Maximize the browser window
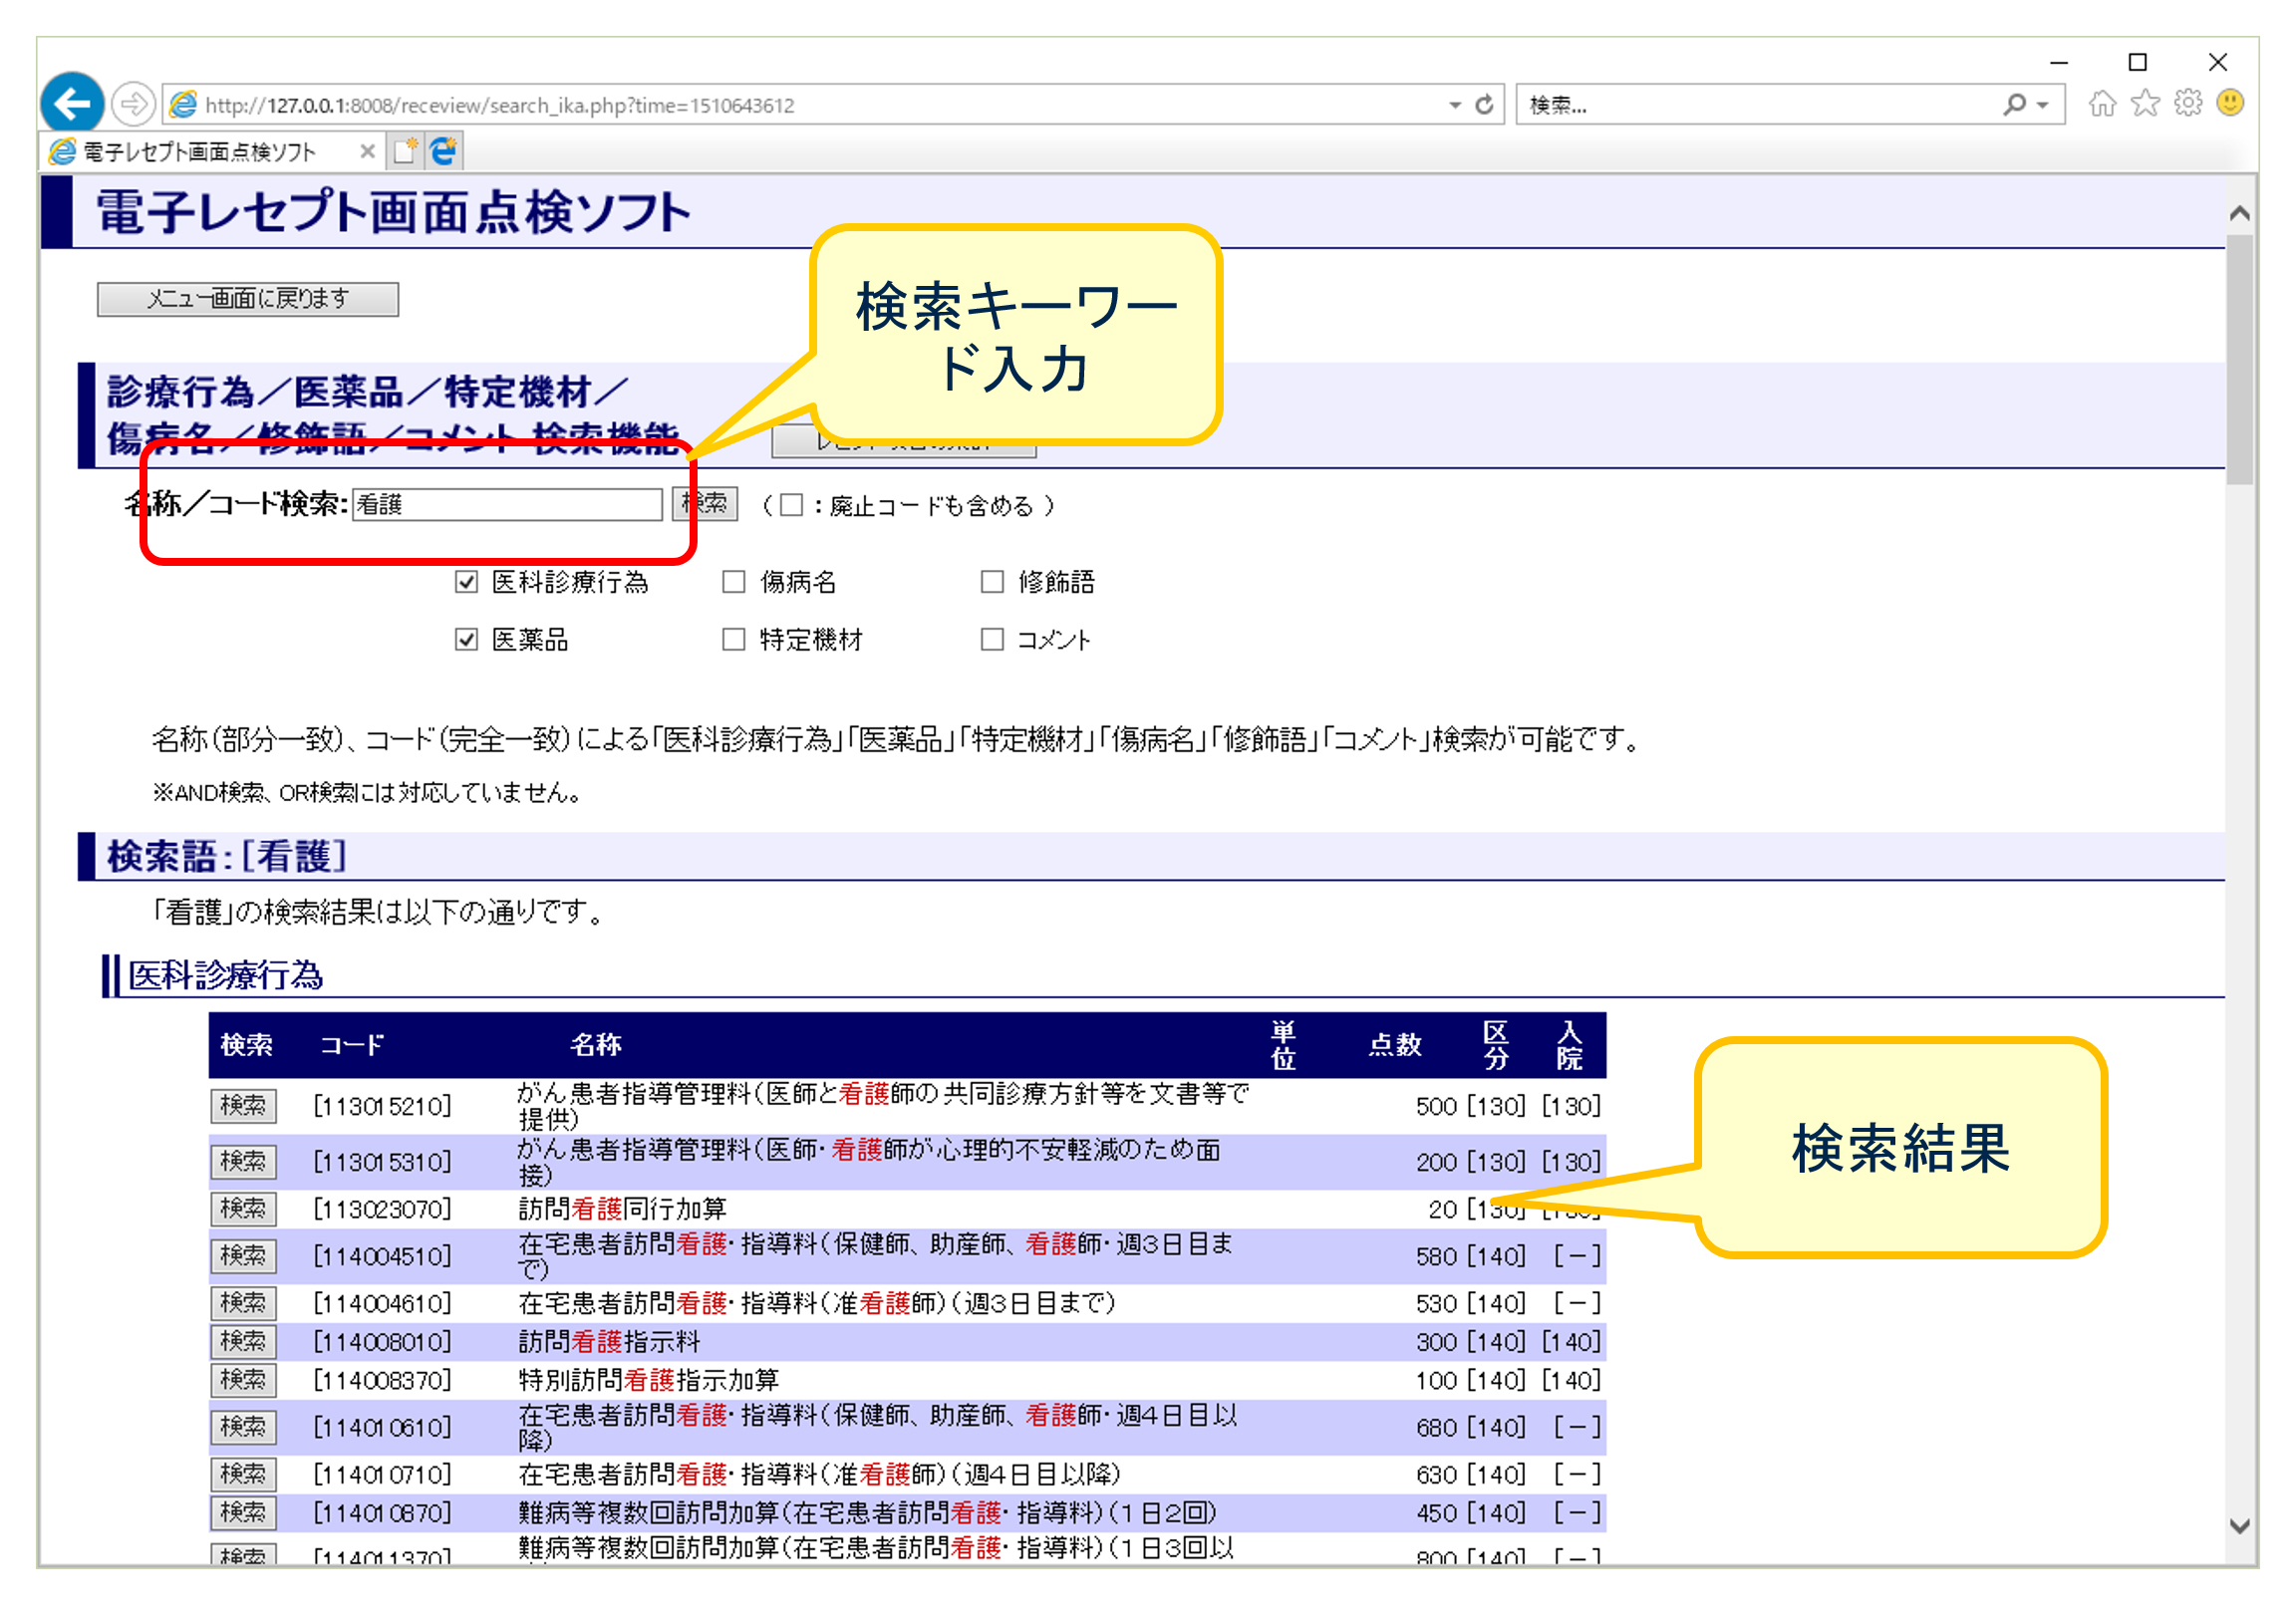The image size is (2296, 1620). coord(2138,62)
